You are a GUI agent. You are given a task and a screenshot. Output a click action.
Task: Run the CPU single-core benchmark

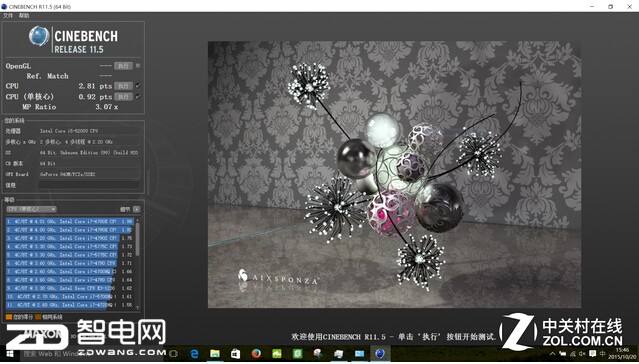(x=123, y=97)
